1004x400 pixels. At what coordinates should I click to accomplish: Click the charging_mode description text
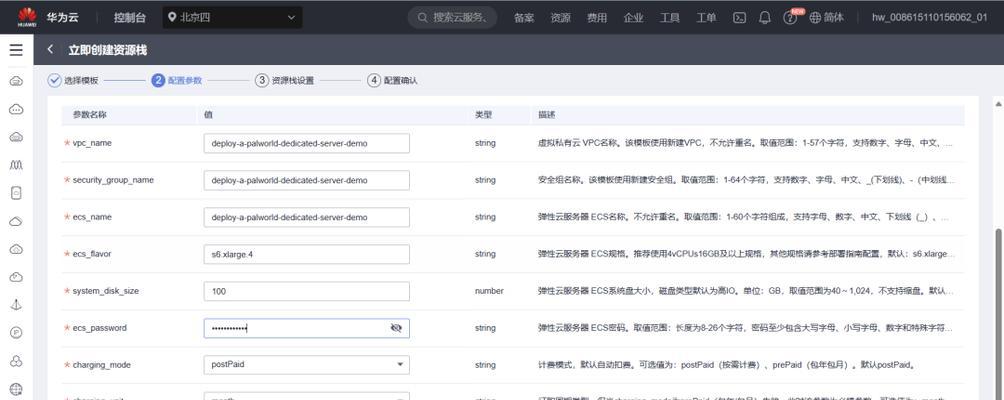(x=725, y=365)
